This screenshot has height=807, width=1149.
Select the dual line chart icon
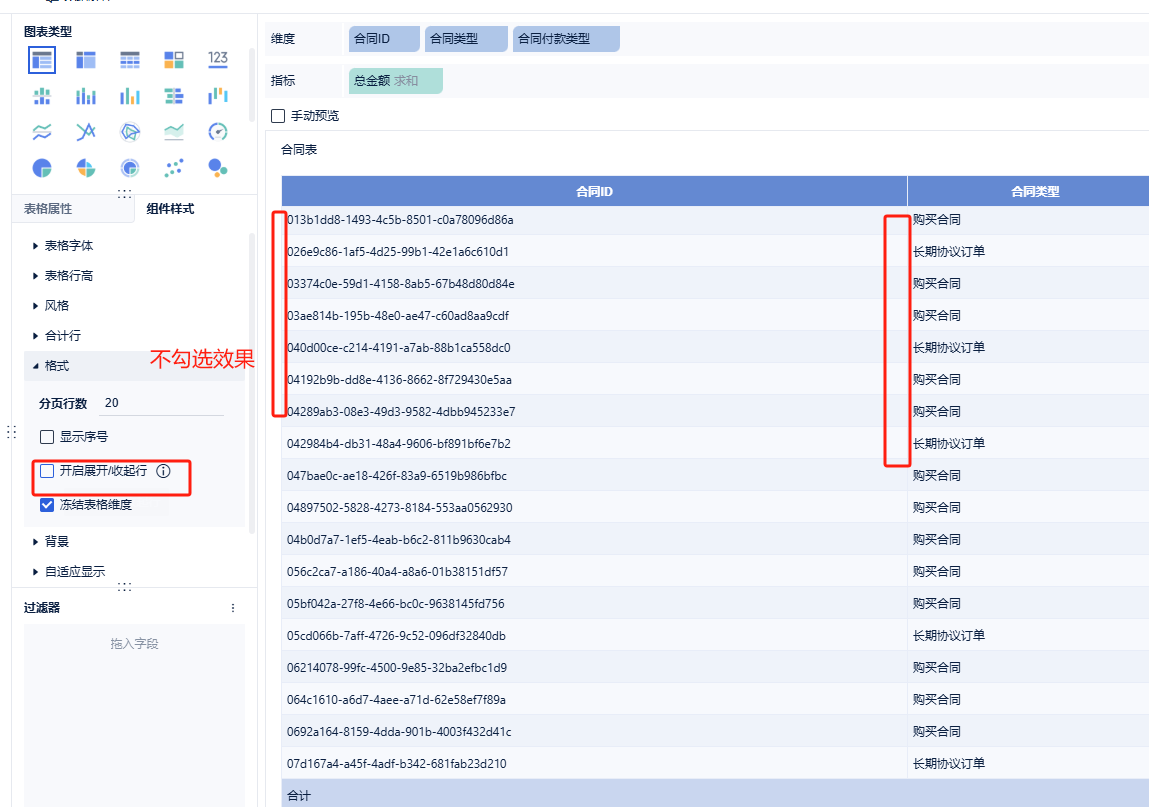(42, 132)
